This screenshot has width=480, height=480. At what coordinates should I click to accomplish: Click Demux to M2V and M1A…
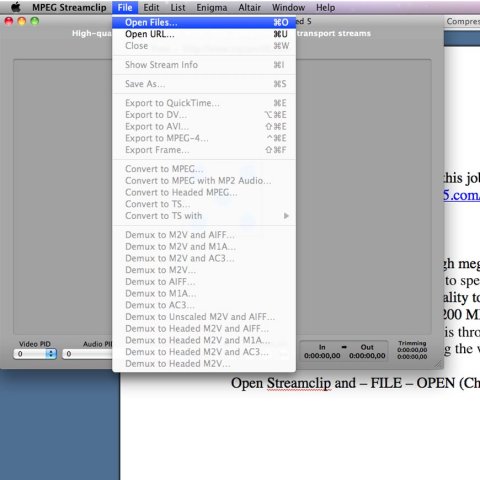point(204,246)
